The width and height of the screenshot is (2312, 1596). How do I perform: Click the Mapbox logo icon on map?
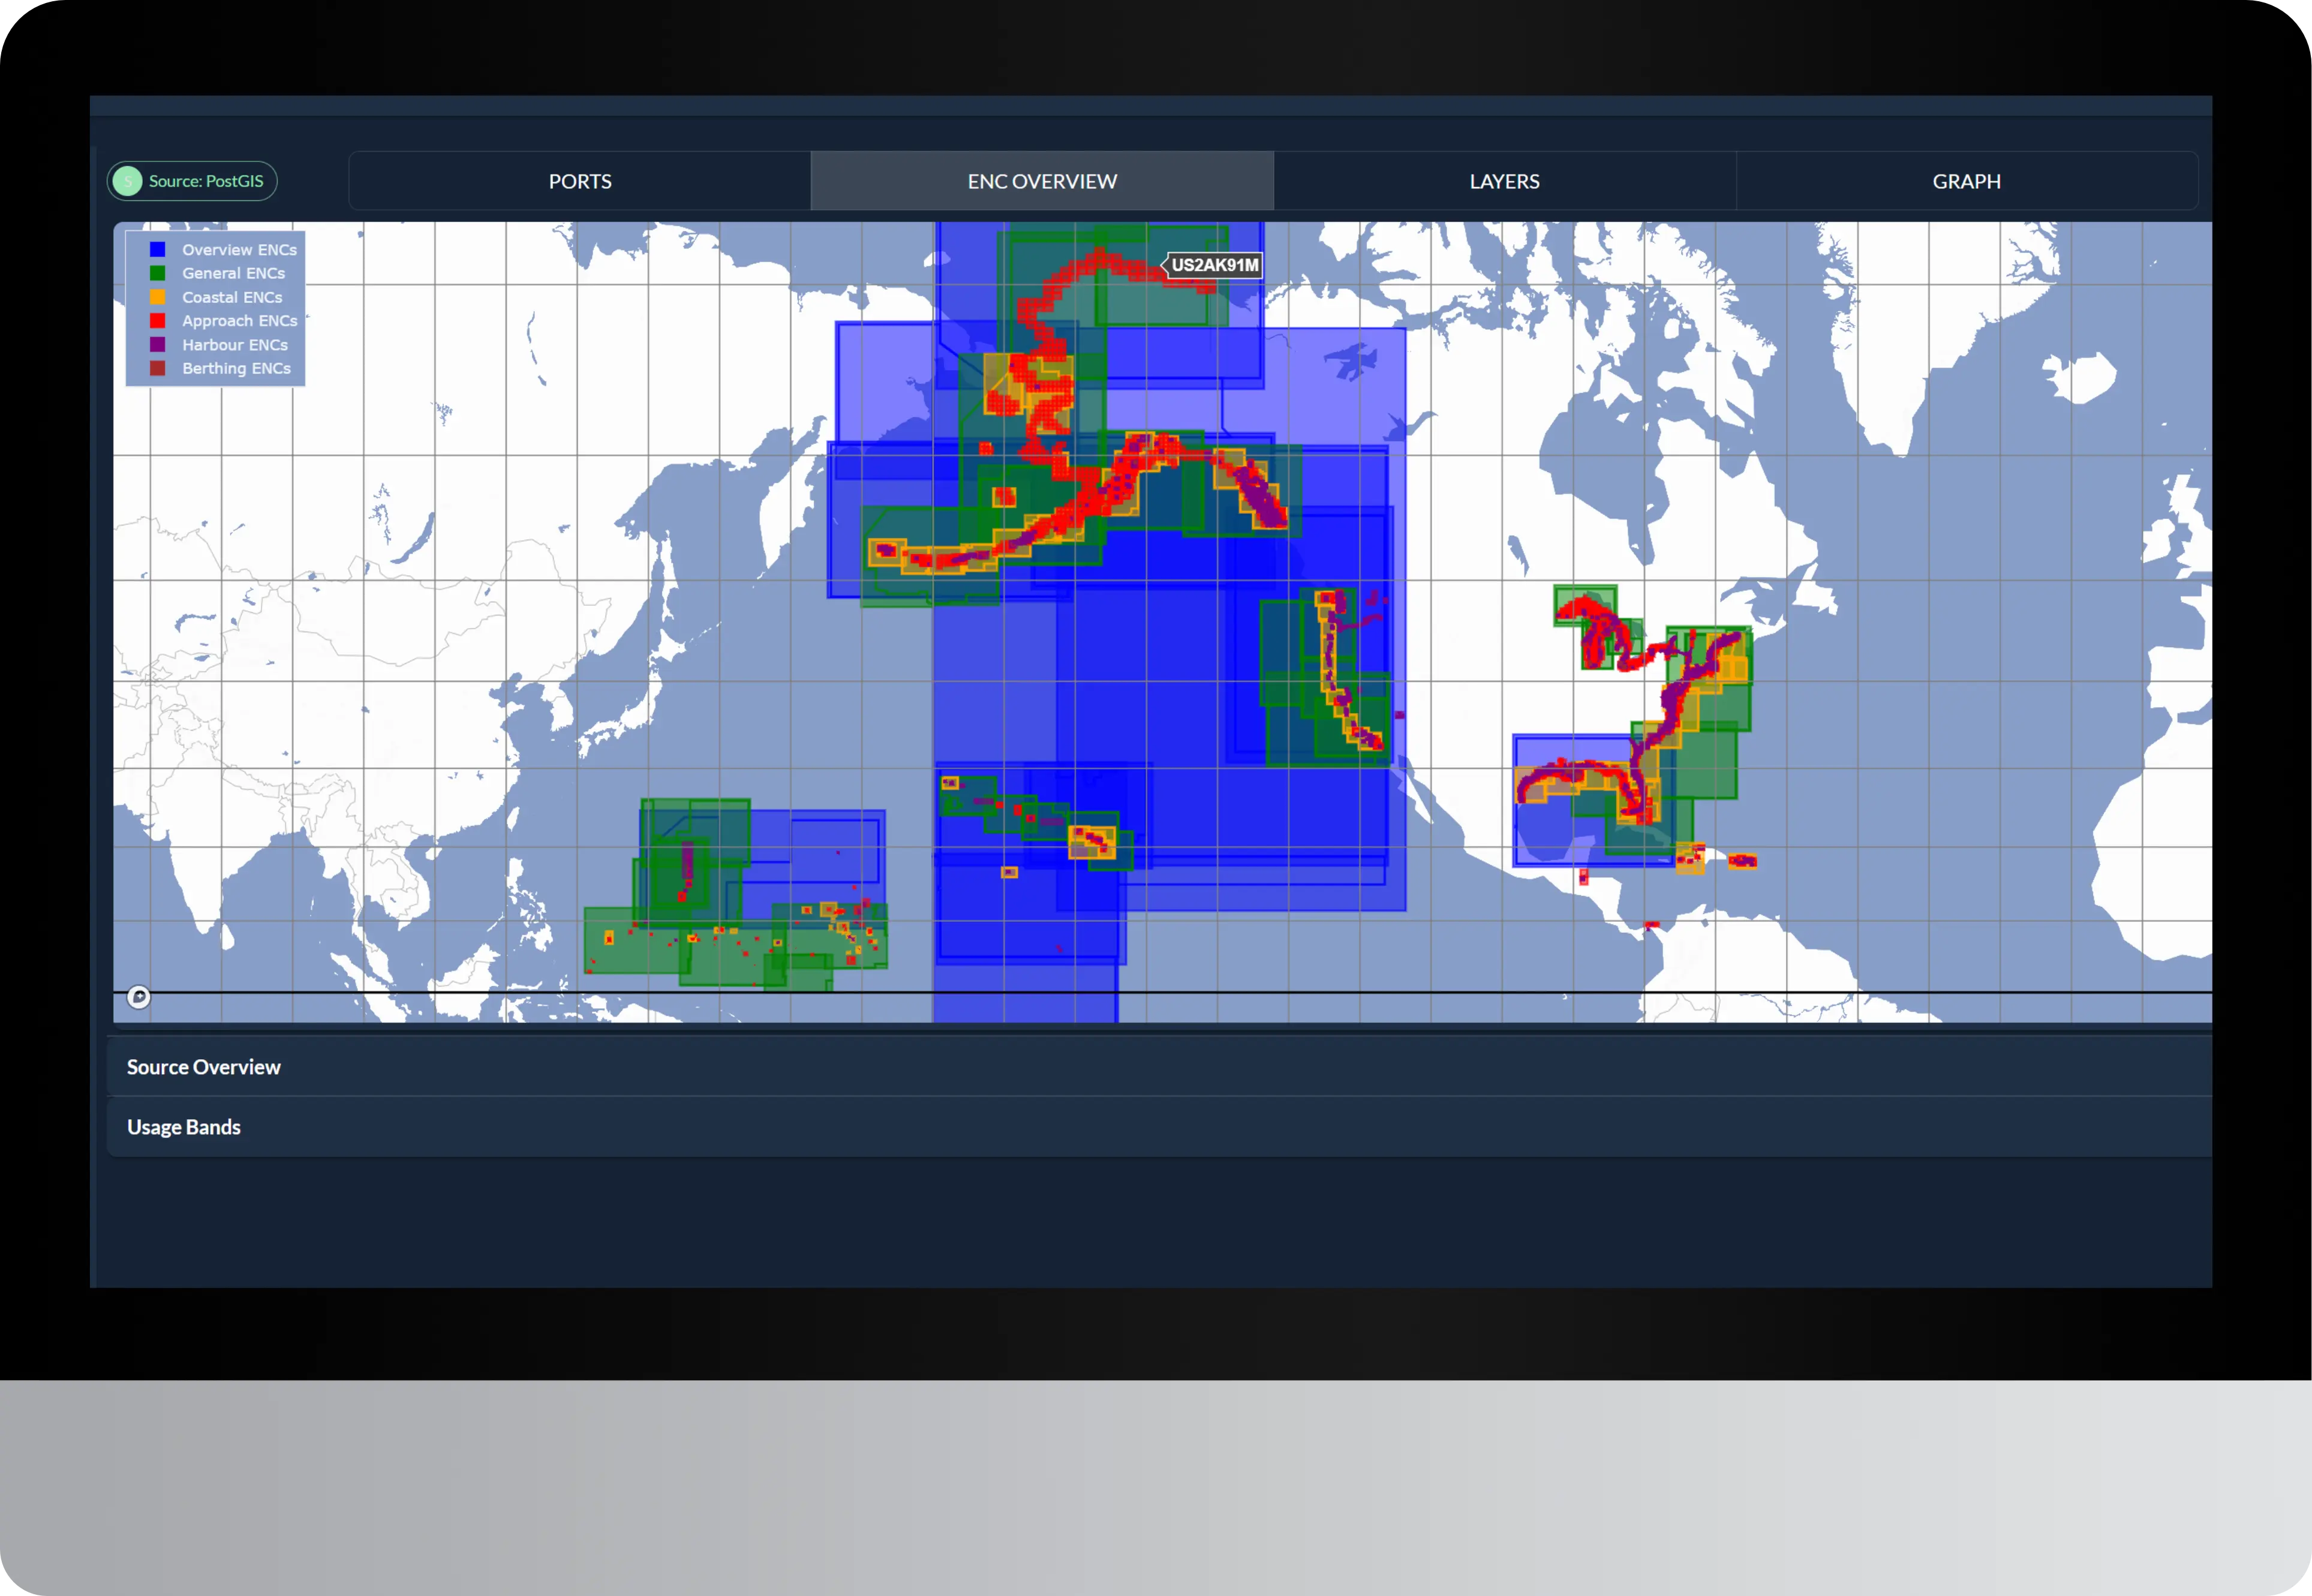pyautogui.click(x=139, y=997)
